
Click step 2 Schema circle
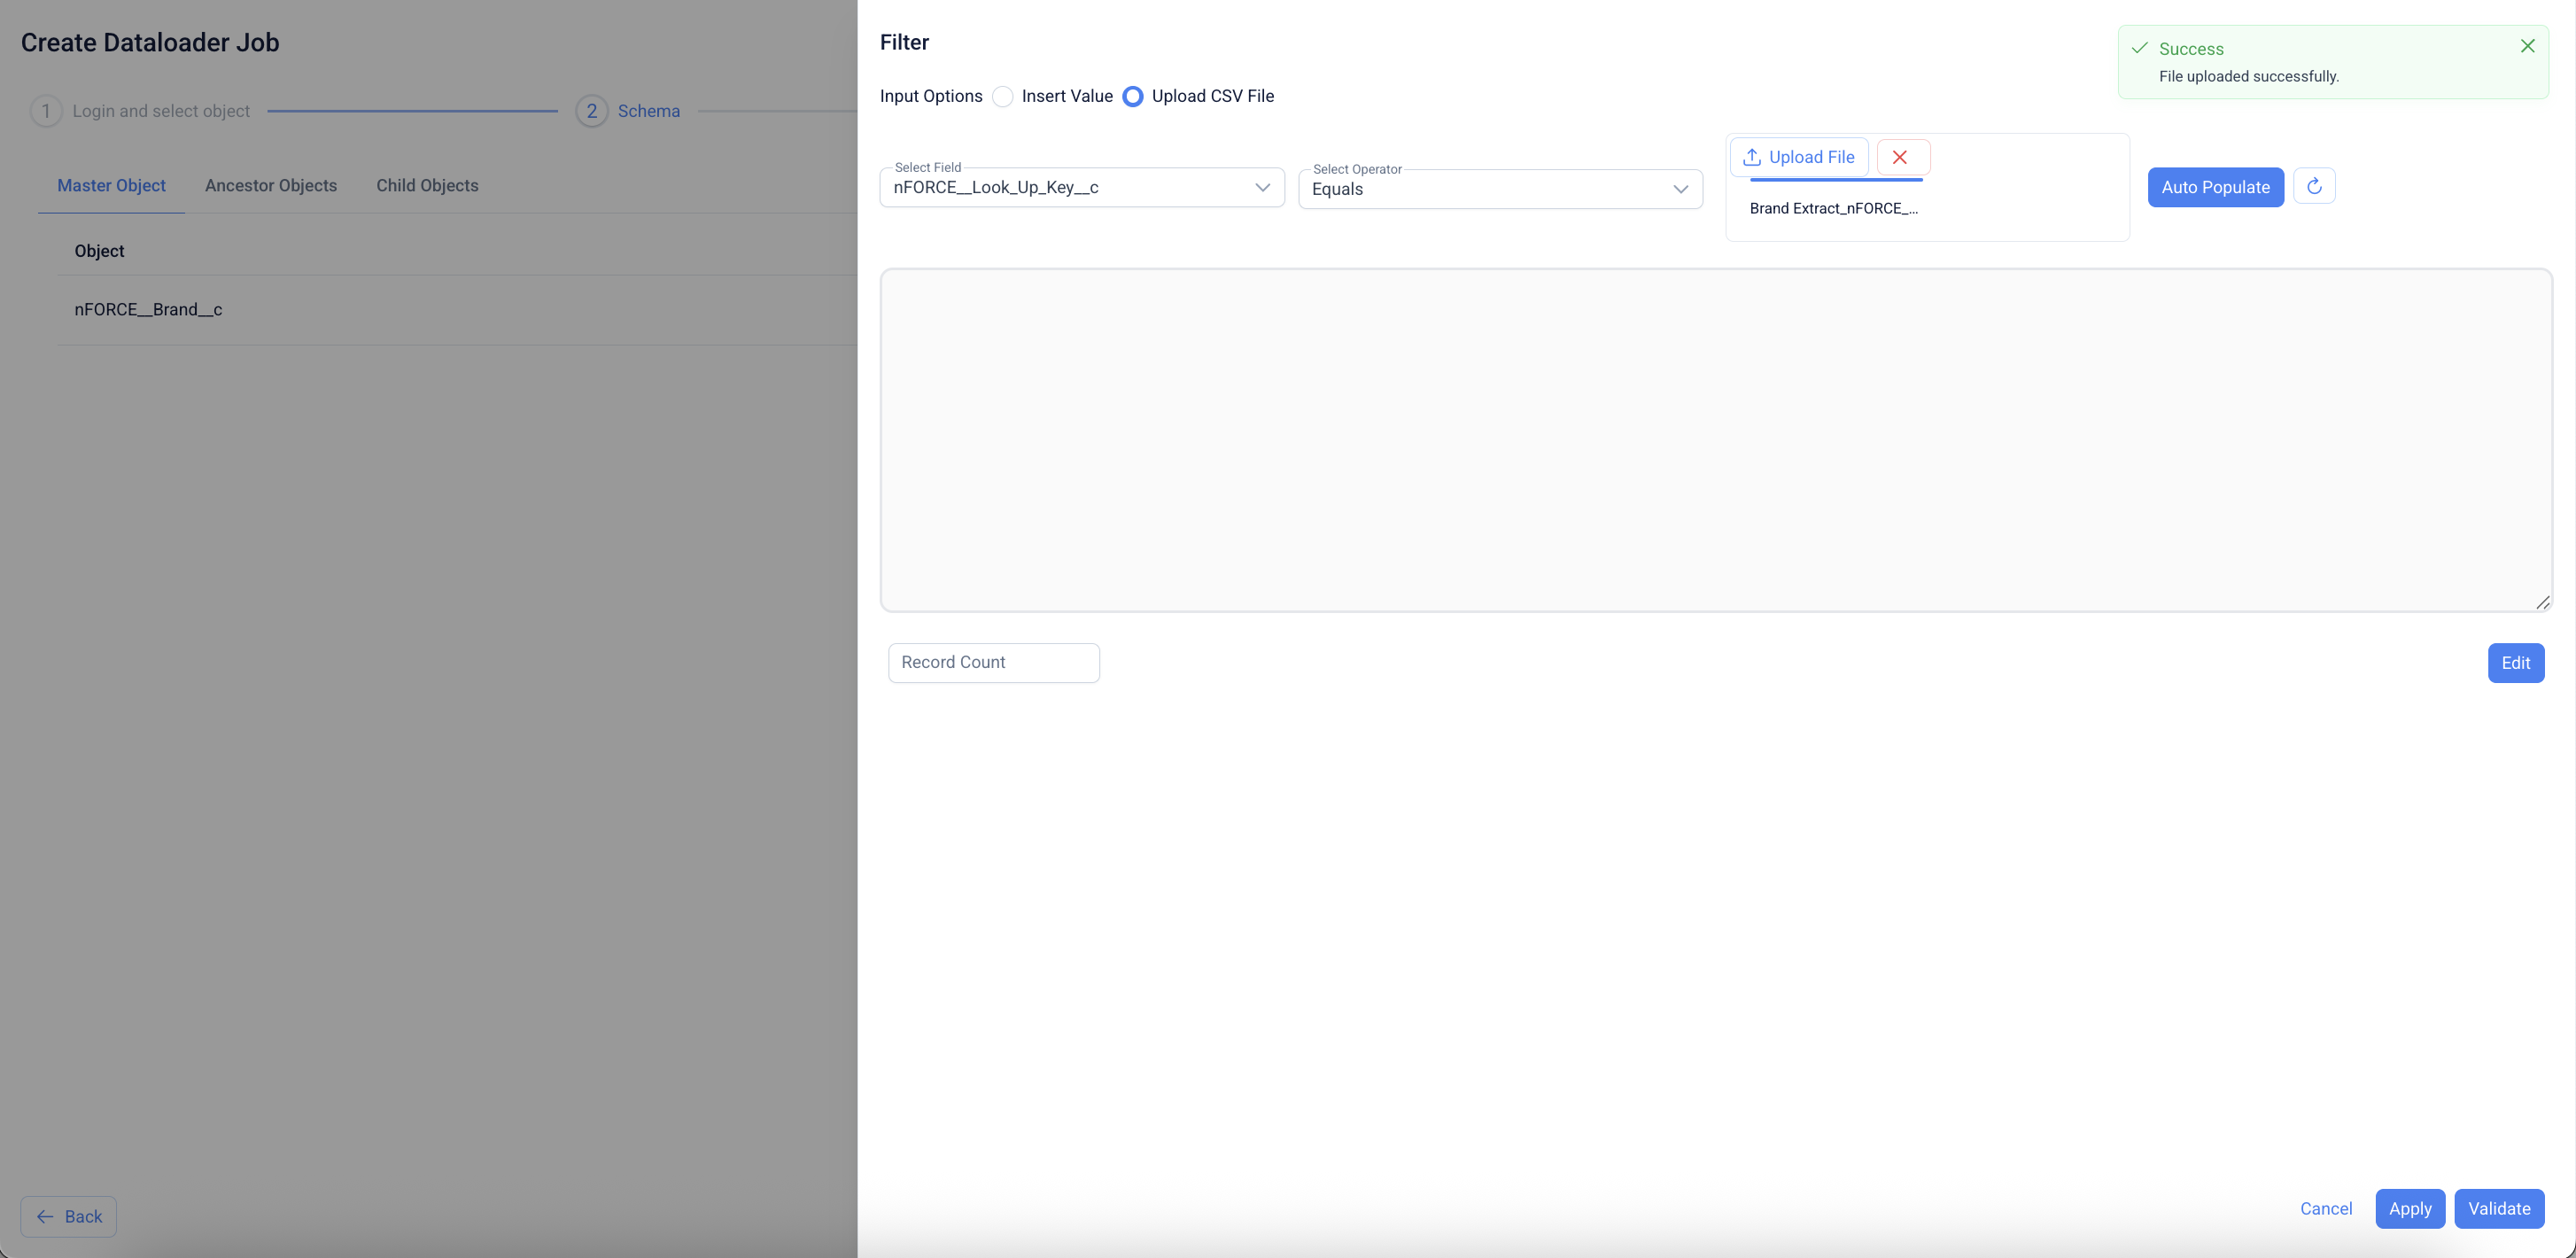click(591, 111)
